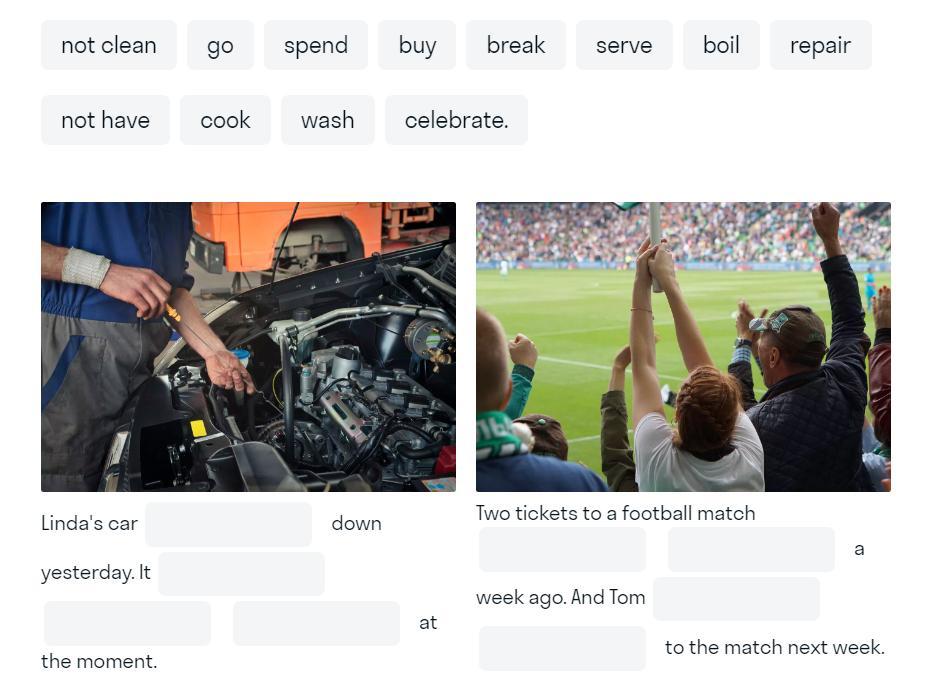This screenshot has height=683, width=932.
Task: Select the 'serve' word chip
Action: coord(624,45)
